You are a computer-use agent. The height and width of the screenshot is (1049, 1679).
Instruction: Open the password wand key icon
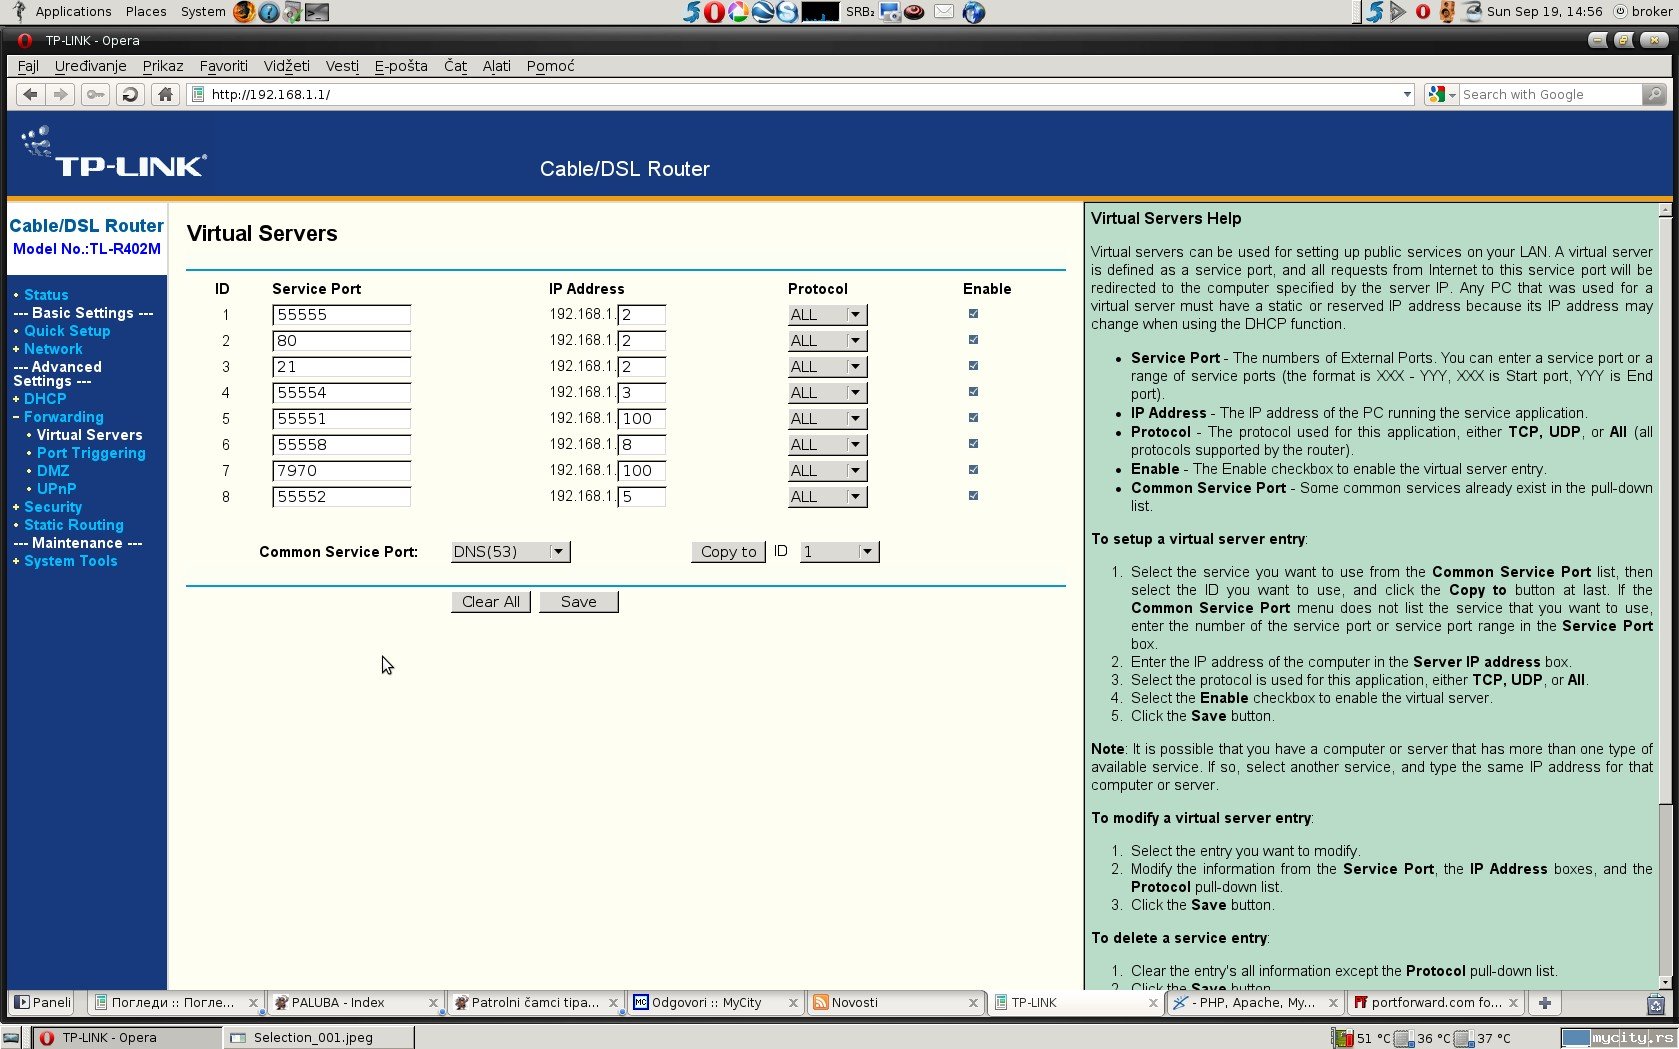tap(95, 94)
